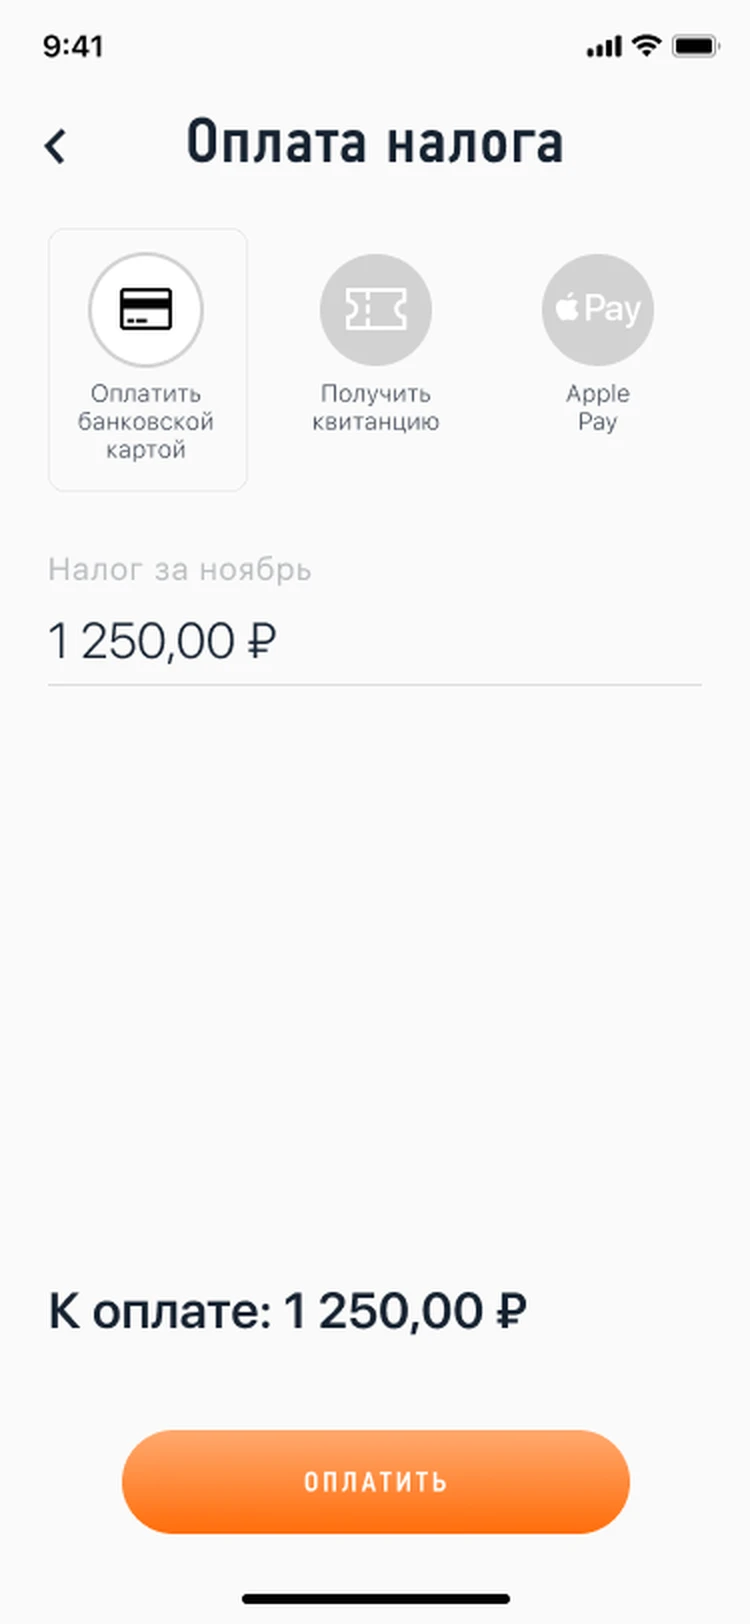Click the receipt ticket icon
Viewport: 750px width, 1624px height.
click(376, 309)
